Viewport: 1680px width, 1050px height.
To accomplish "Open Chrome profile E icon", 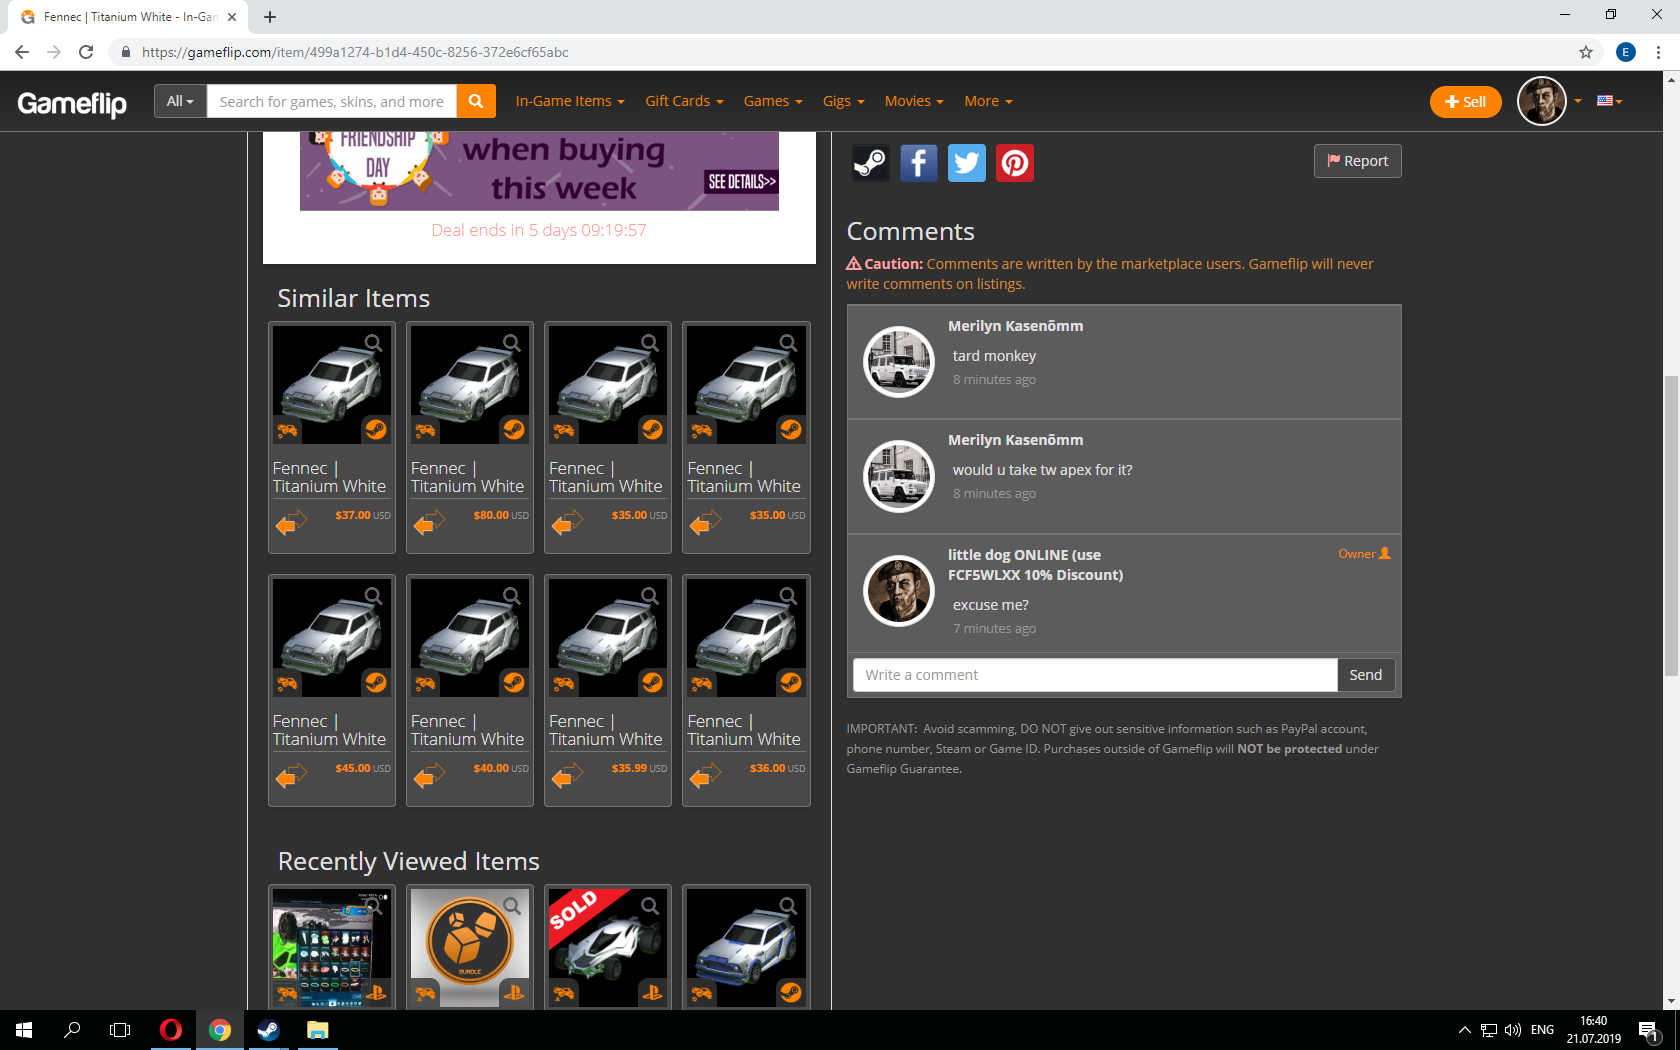I will 1626,52.
